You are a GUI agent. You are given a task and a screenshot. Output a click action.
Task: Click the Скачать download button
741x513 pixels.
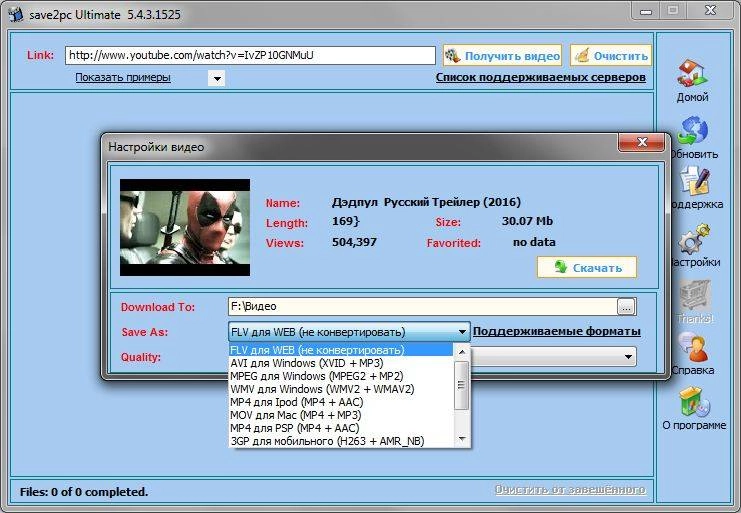(586, 267)
